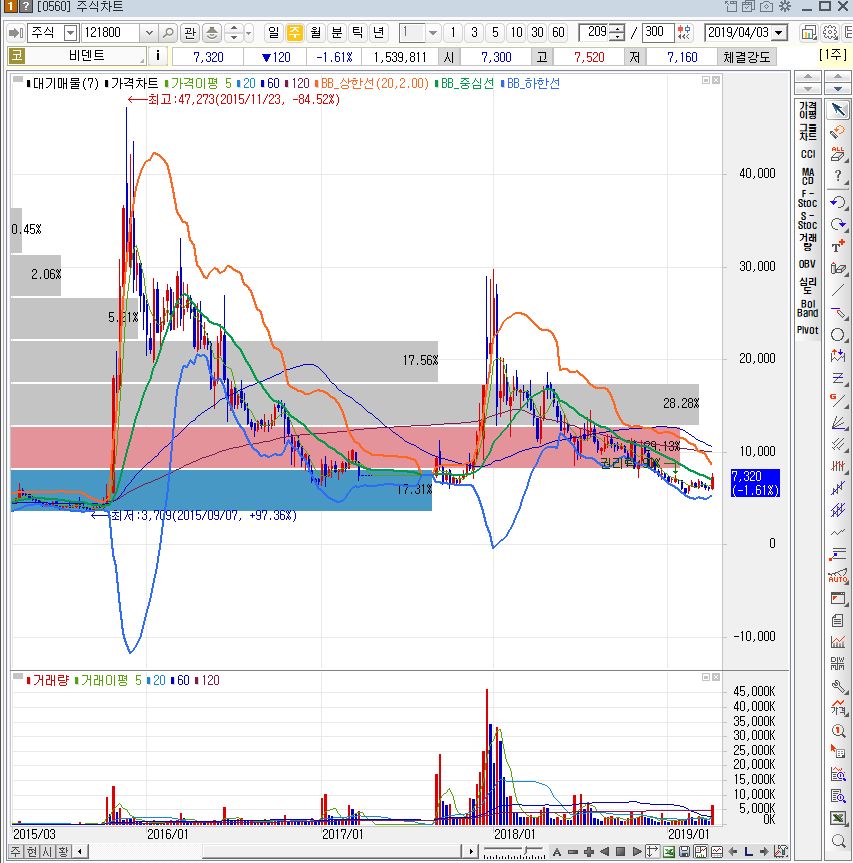Select minute (분) chart period

pyautogui.click(x=337, y=32)
